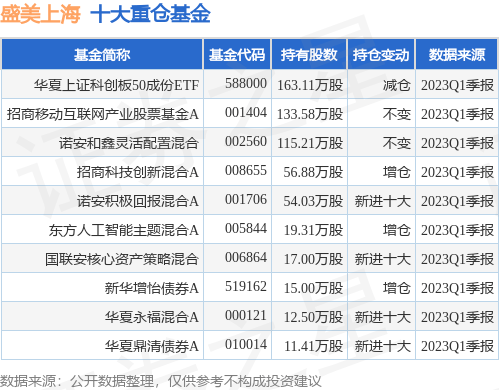Open 华夏永福混合A fund name
The width and height of the screenshot is (499, 390).
tap(152, 317)
